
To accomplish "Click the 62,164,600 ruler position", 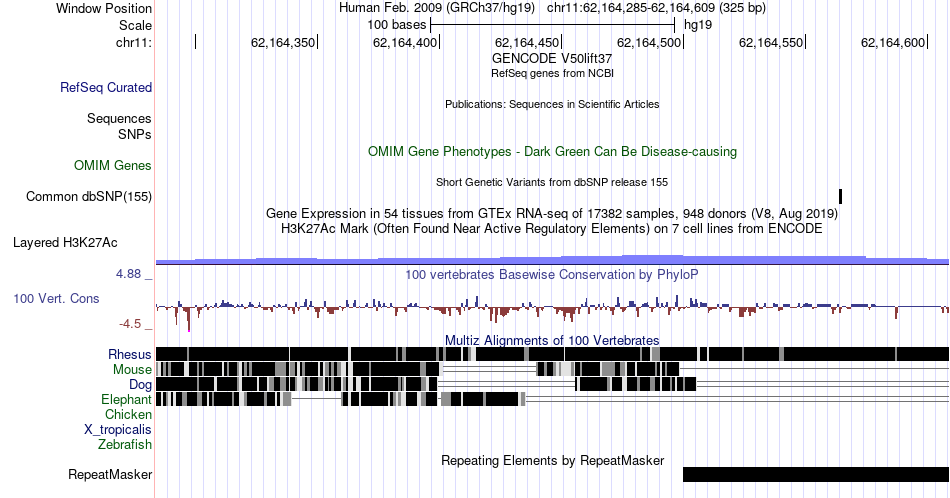I will pos(893,42).
